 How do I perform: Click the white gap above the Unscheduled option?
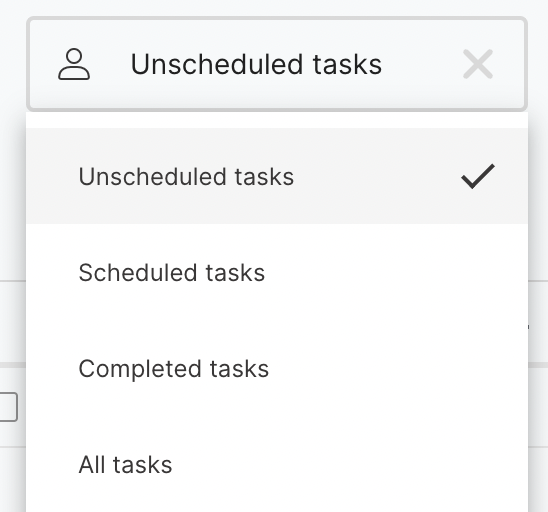277,120
